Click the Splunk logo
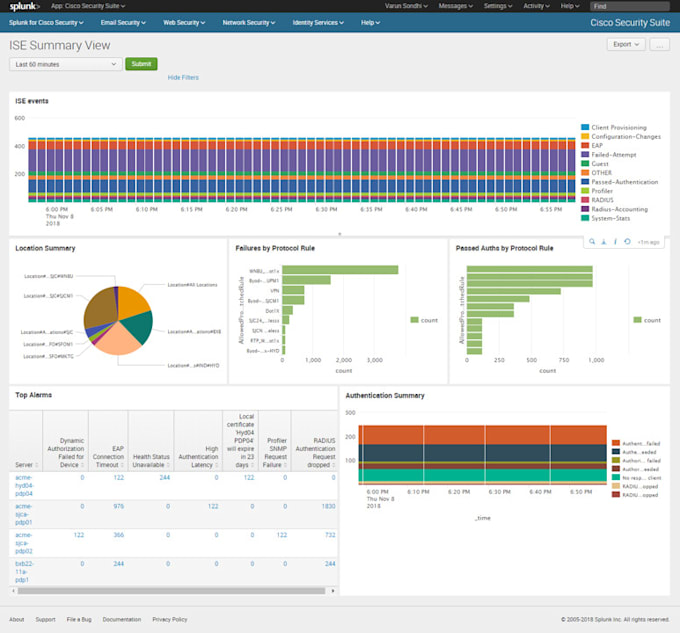The width and height of the screenshot is (680, 633). click(x=24, y=6)
